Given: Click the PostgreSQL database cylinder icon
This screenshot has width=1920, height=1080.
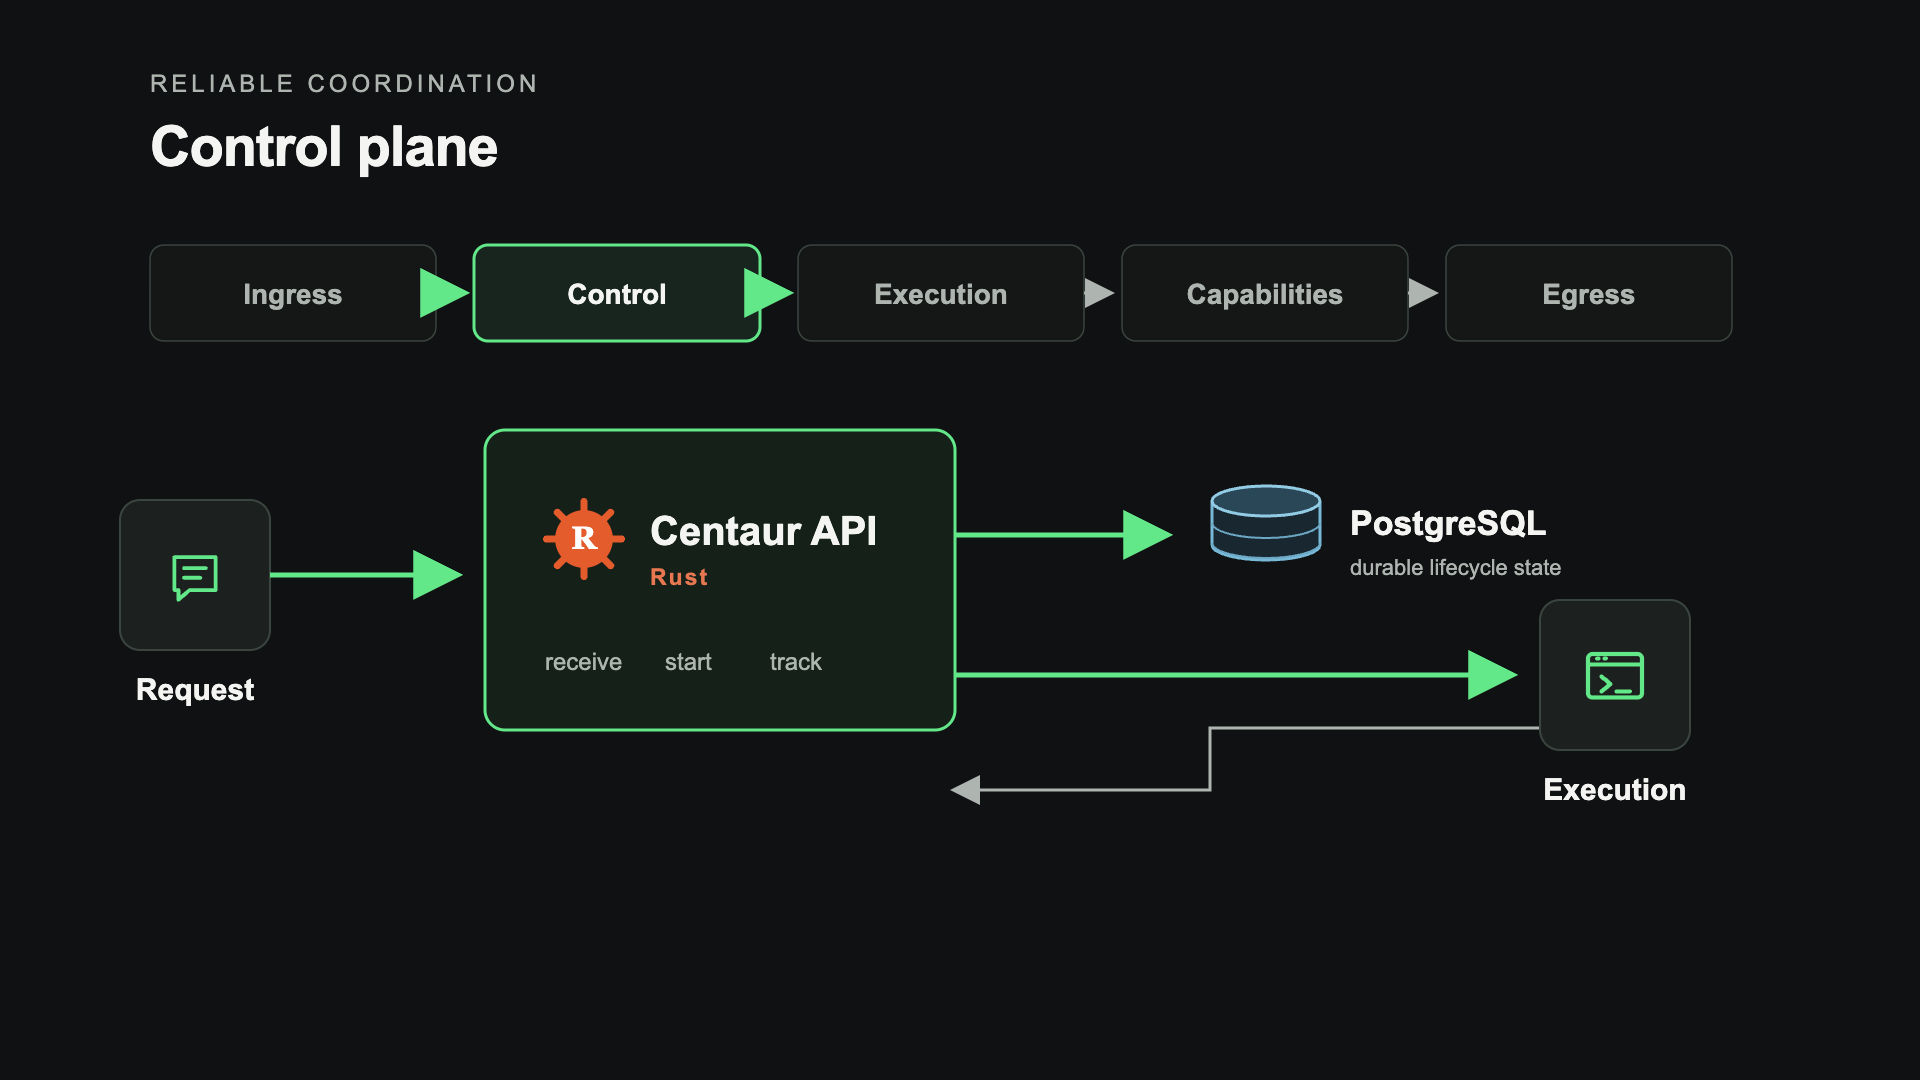Looking at the screenshot, I should (x=1265, y=523).
